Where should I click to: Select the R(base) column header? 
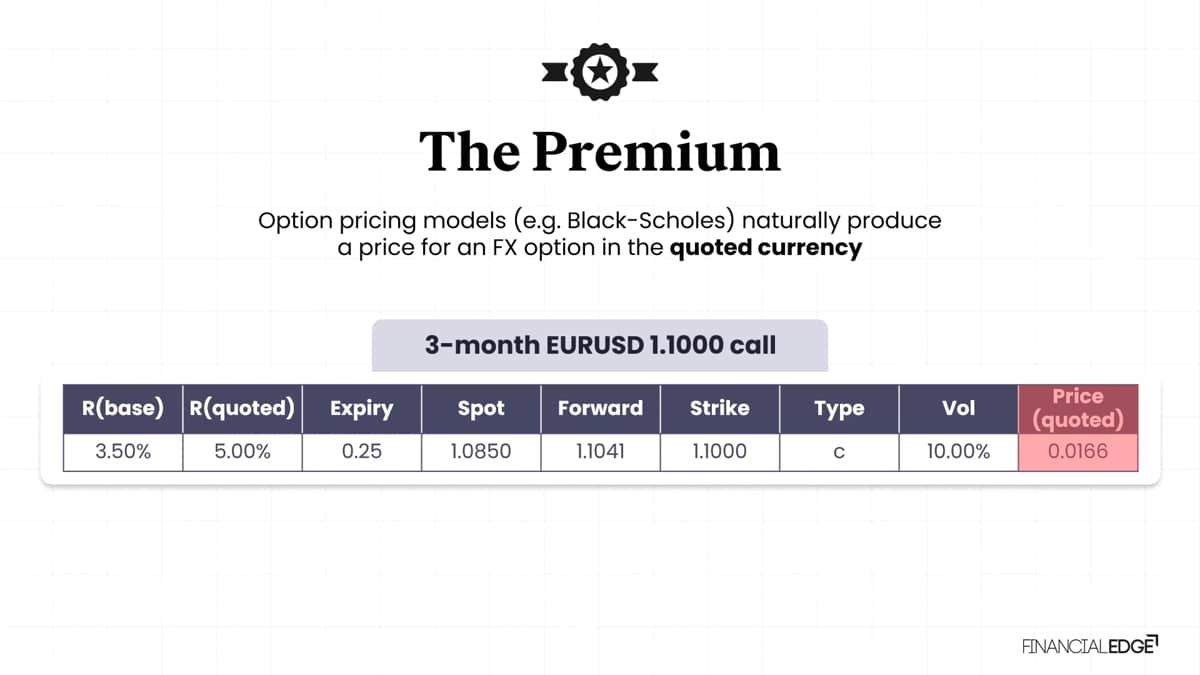pos(123,408)
